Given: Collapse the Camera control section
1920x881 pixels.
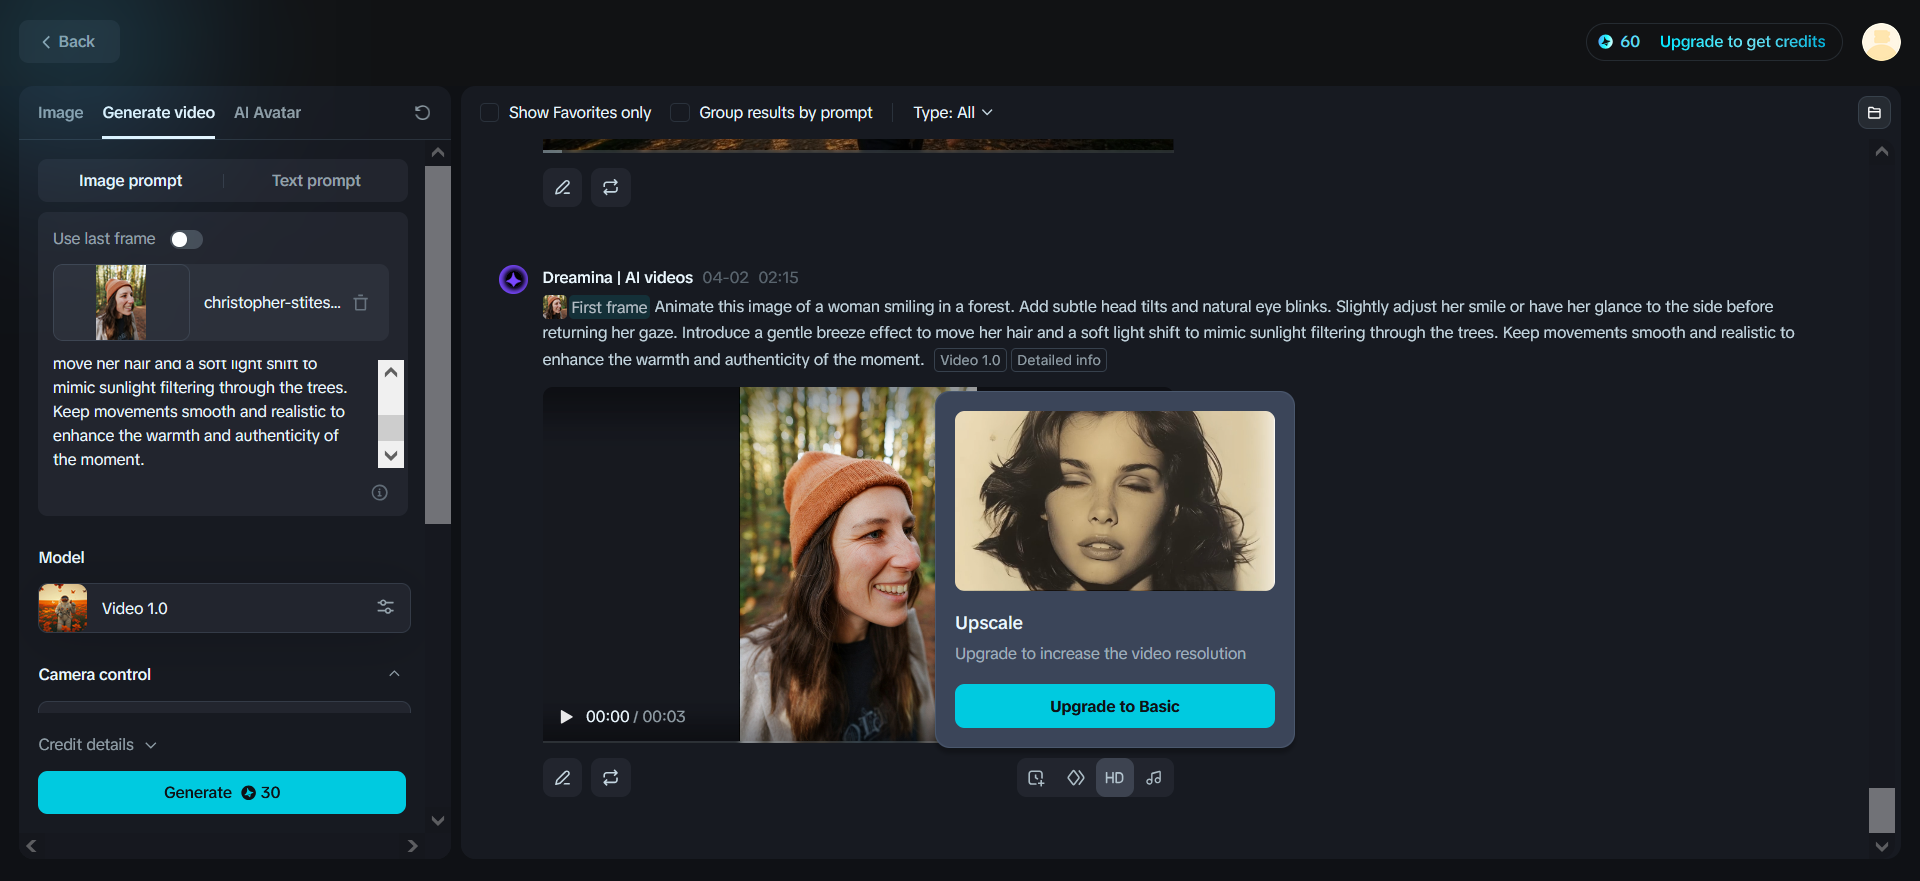Looking at the screenshot, I should (394, 674).
